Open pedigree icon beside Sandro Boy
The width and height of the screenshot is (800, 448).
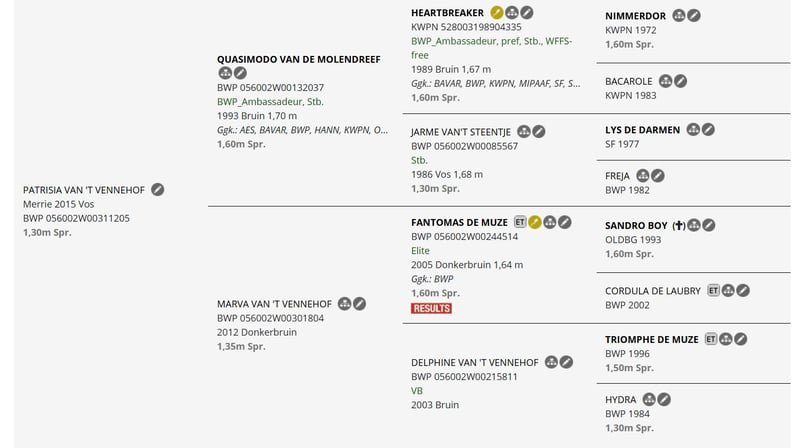pyautogui.click(x=693, y=225)
